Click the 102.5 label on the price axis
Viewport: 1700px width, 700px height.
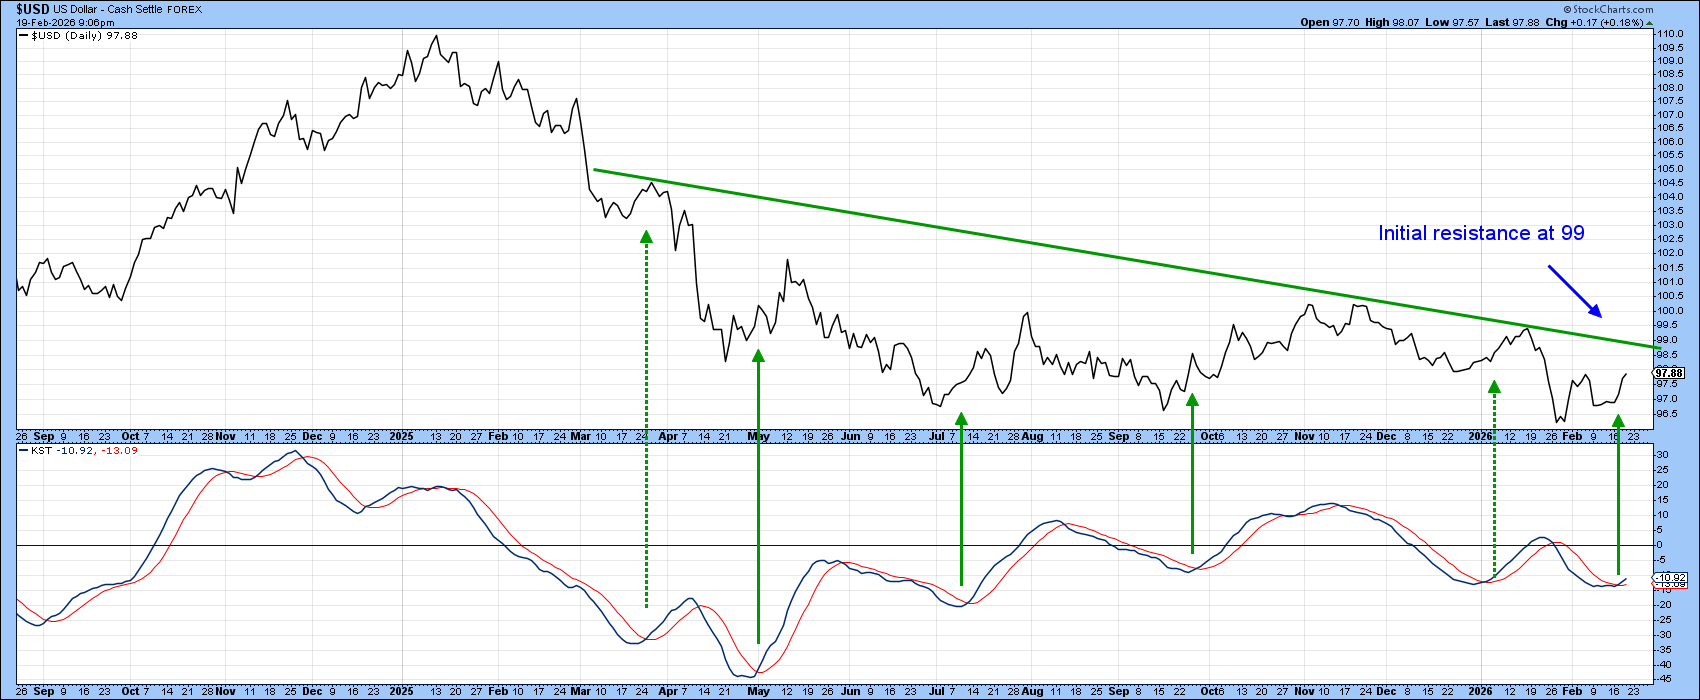[x=1669, y=238]
